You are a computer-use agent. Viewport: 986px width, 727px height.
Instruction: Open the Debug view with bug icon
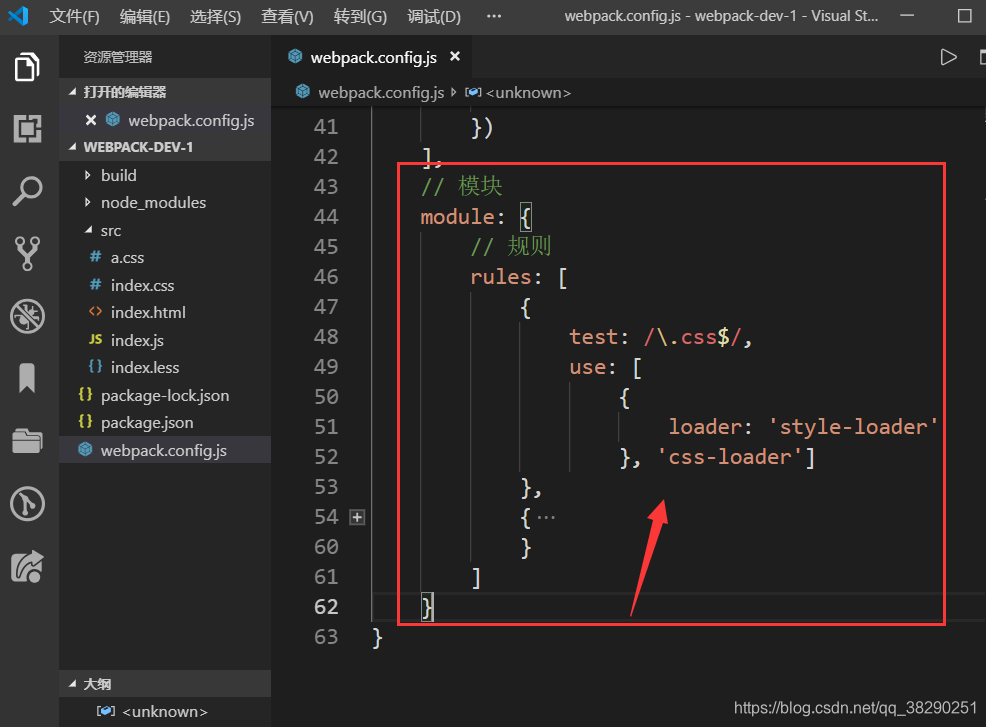[27, 316]
